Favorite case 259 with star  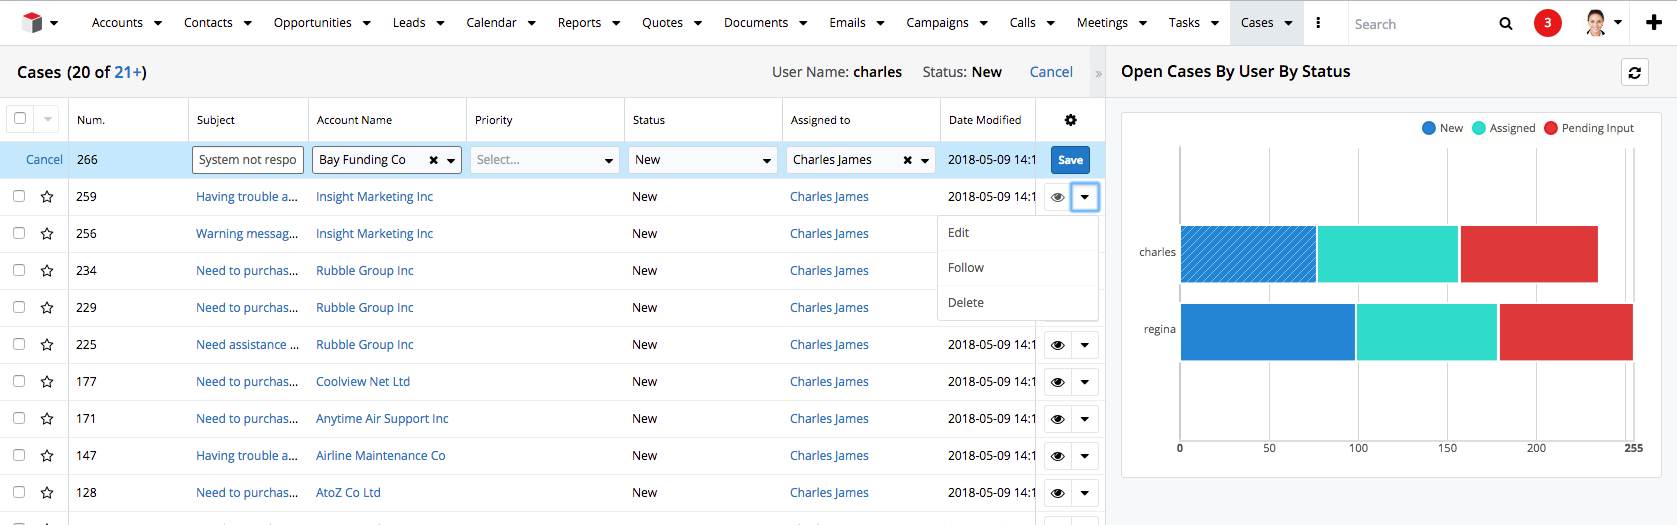pos(47,197)
